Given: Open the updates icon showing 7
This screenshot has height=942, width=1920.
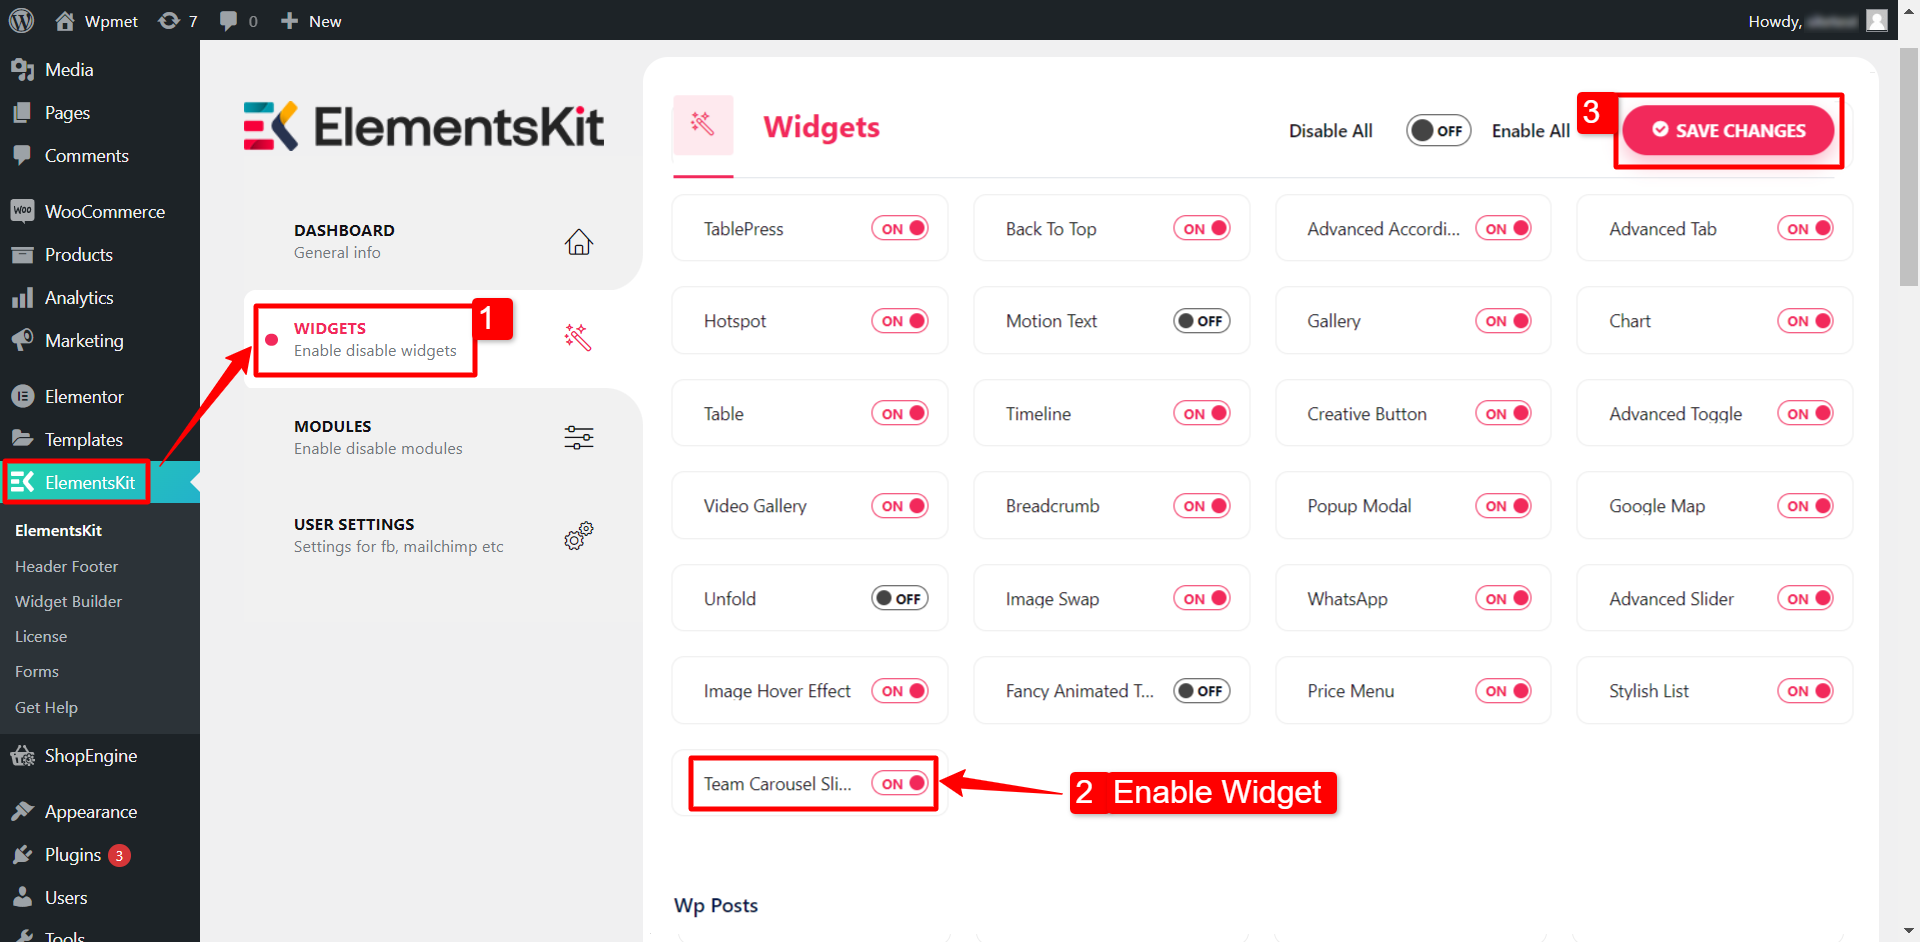Looking at the screenshot, I should pos(169,20).
